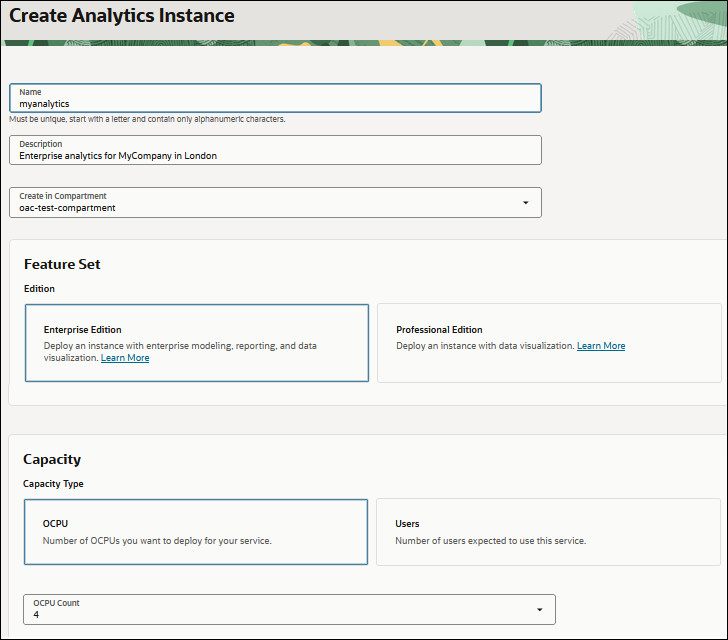Click the Edition label under Feature Set

(x=40, y=289)
